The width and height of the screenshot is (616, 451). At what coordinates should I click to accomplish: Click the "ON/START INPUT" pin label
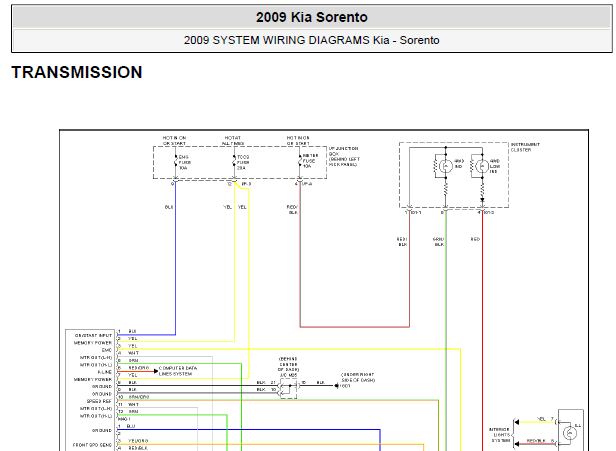[x=94, y=336]
